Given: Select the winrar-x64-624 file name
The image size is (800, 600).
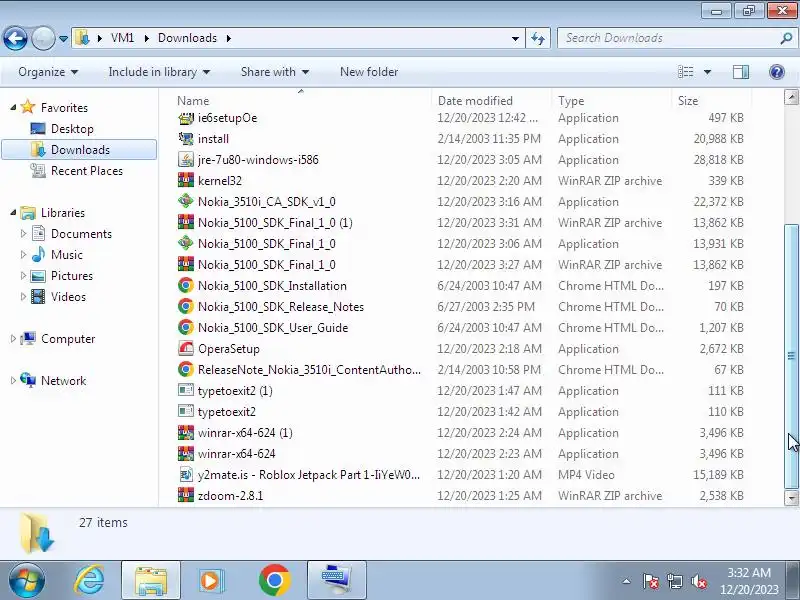Looking at the screenshot, I should [237, 454].
